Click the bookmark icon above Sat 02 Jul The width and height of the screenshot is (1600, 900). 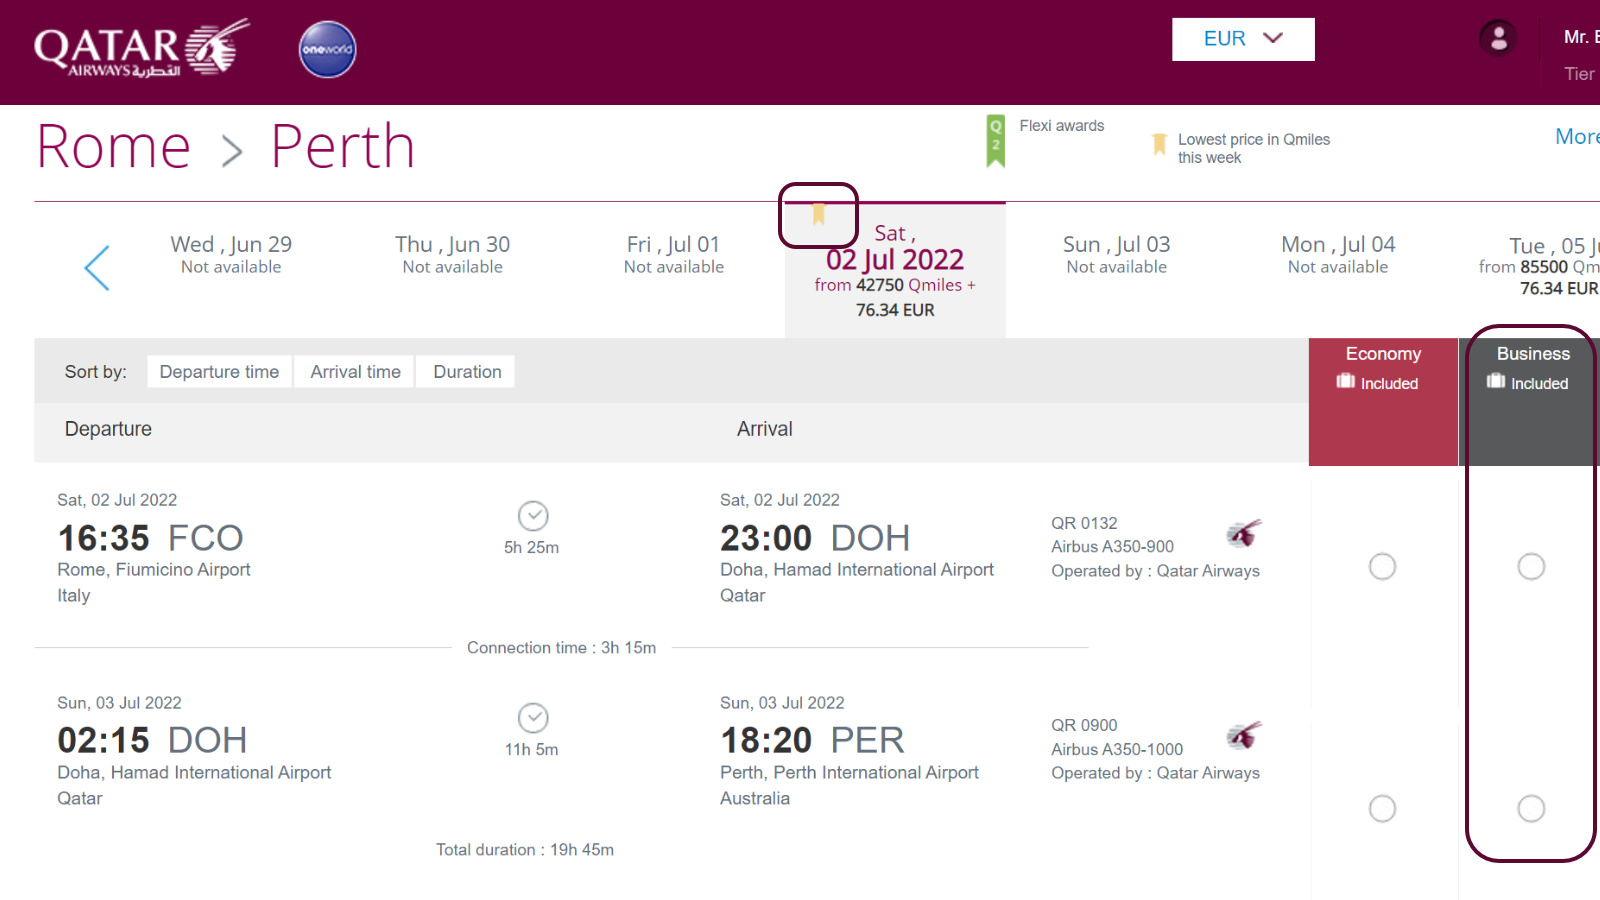(818, 213)
